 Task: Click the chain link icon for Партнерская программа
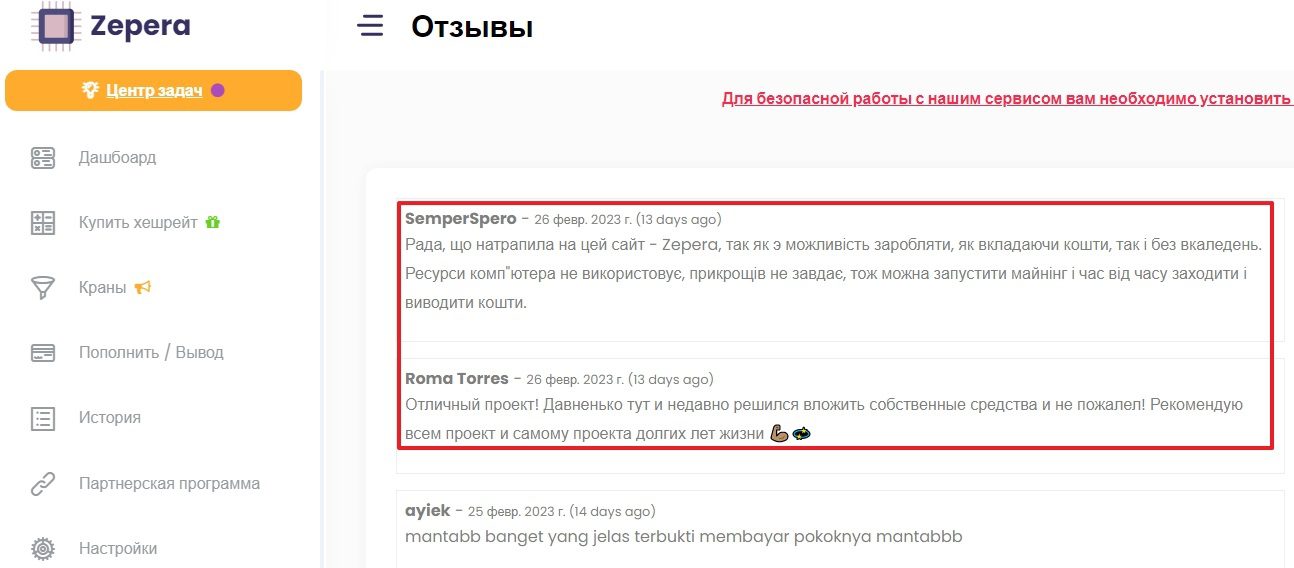coord(43,484)
